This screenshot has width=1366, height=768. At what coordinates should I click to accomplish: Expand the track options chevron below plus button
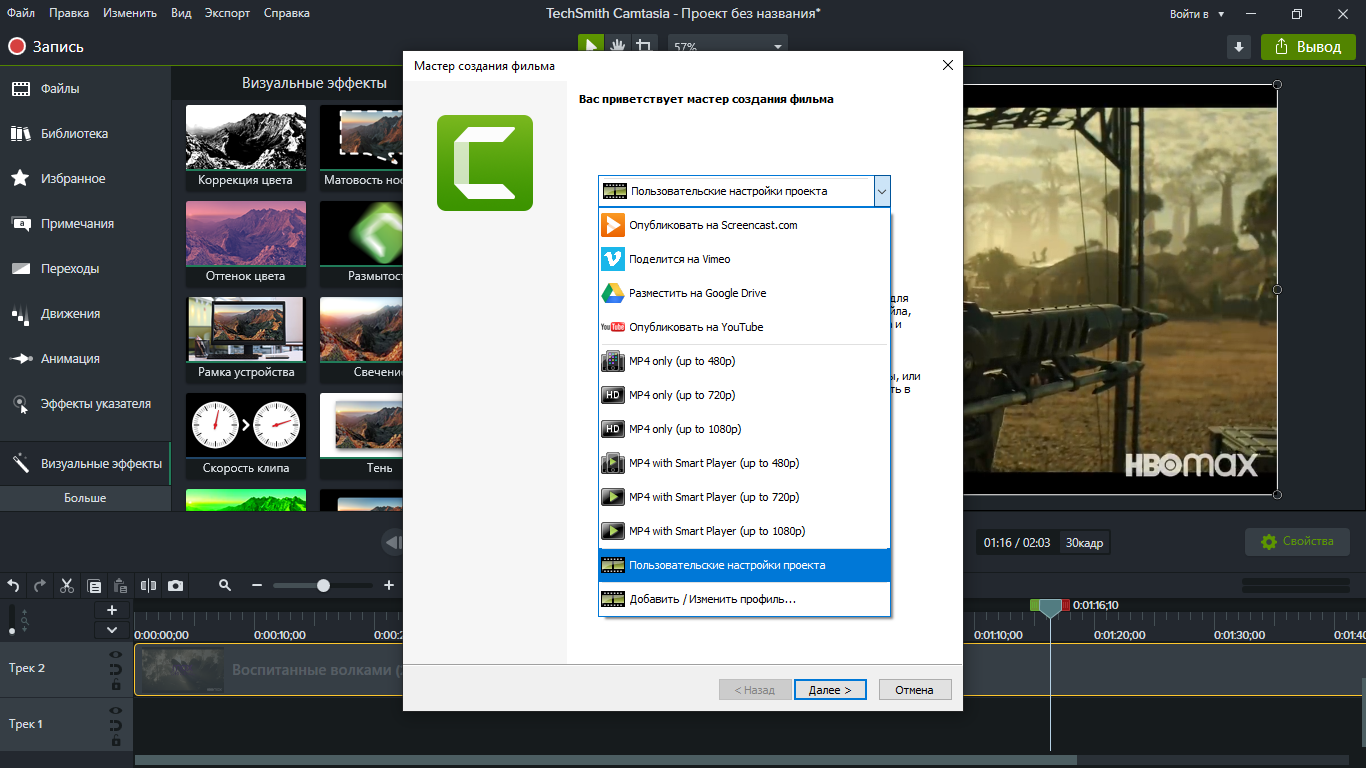[x=112, y=630]
